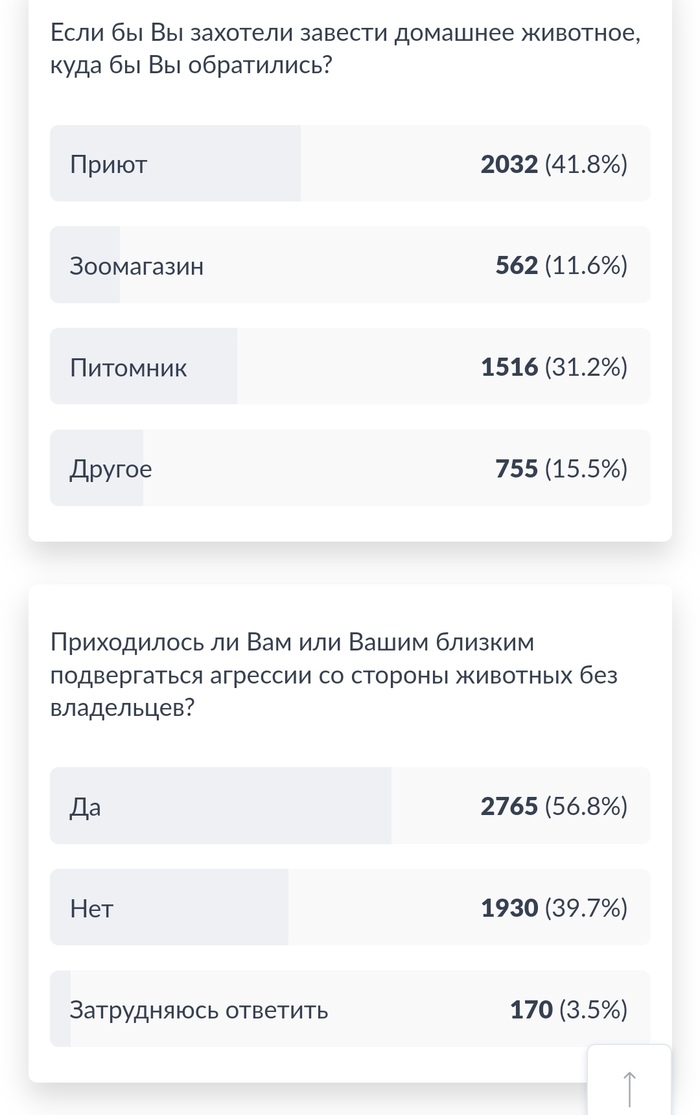700x1115 pixels.
Task: Click the 2032 (41.8%) vote count
Action: click(554, 164)
